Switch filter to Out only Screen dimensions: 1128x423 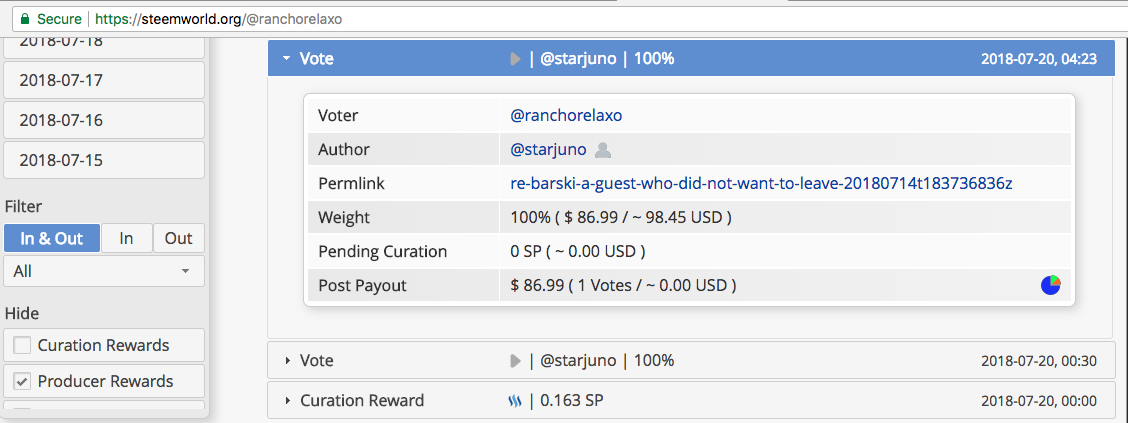tap(179, 239)
